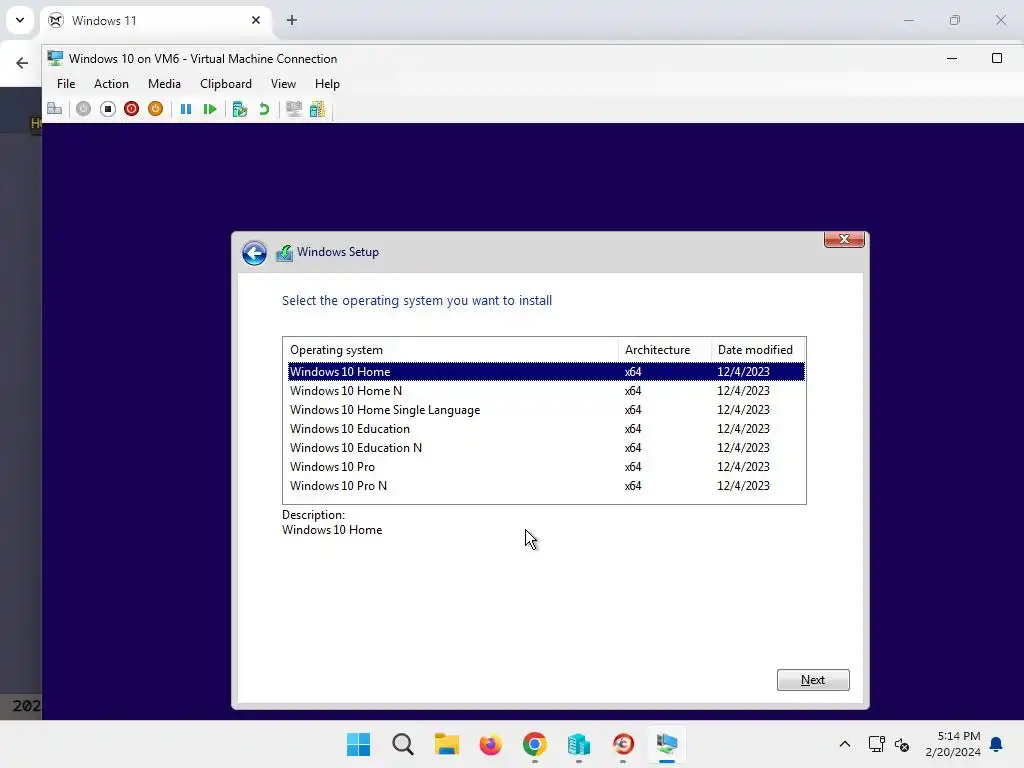
Task: Show hidden tray icons chevron
Action: coord(844,744)
